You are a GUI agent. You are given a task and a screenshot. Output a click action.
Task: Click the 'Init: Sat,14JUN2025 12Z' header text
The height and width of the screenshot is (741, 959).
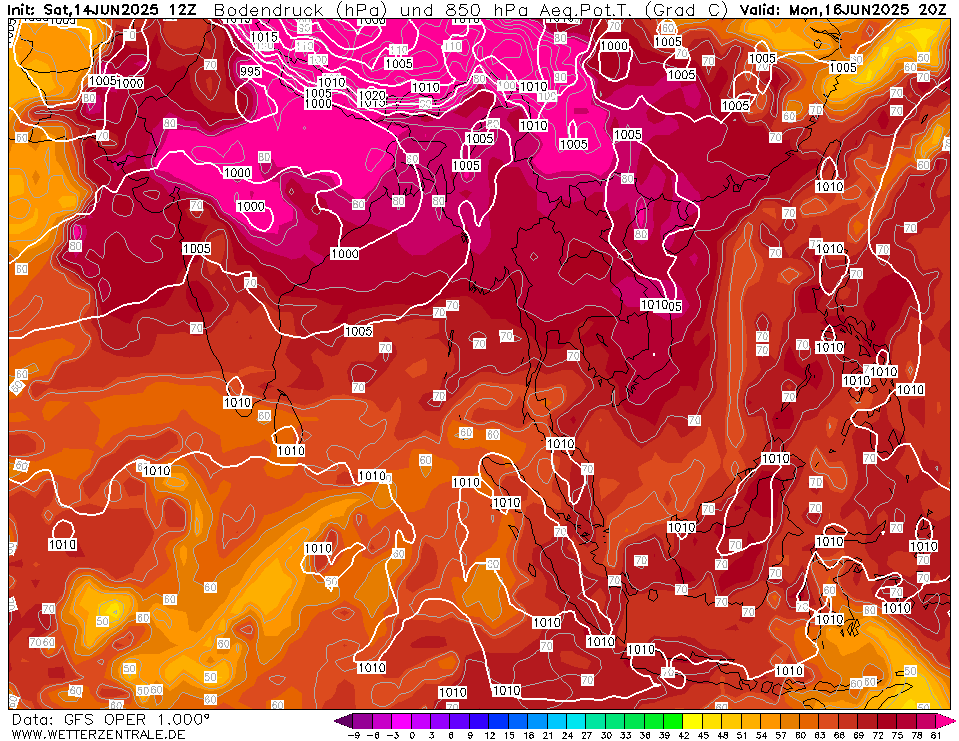[102, 10]
